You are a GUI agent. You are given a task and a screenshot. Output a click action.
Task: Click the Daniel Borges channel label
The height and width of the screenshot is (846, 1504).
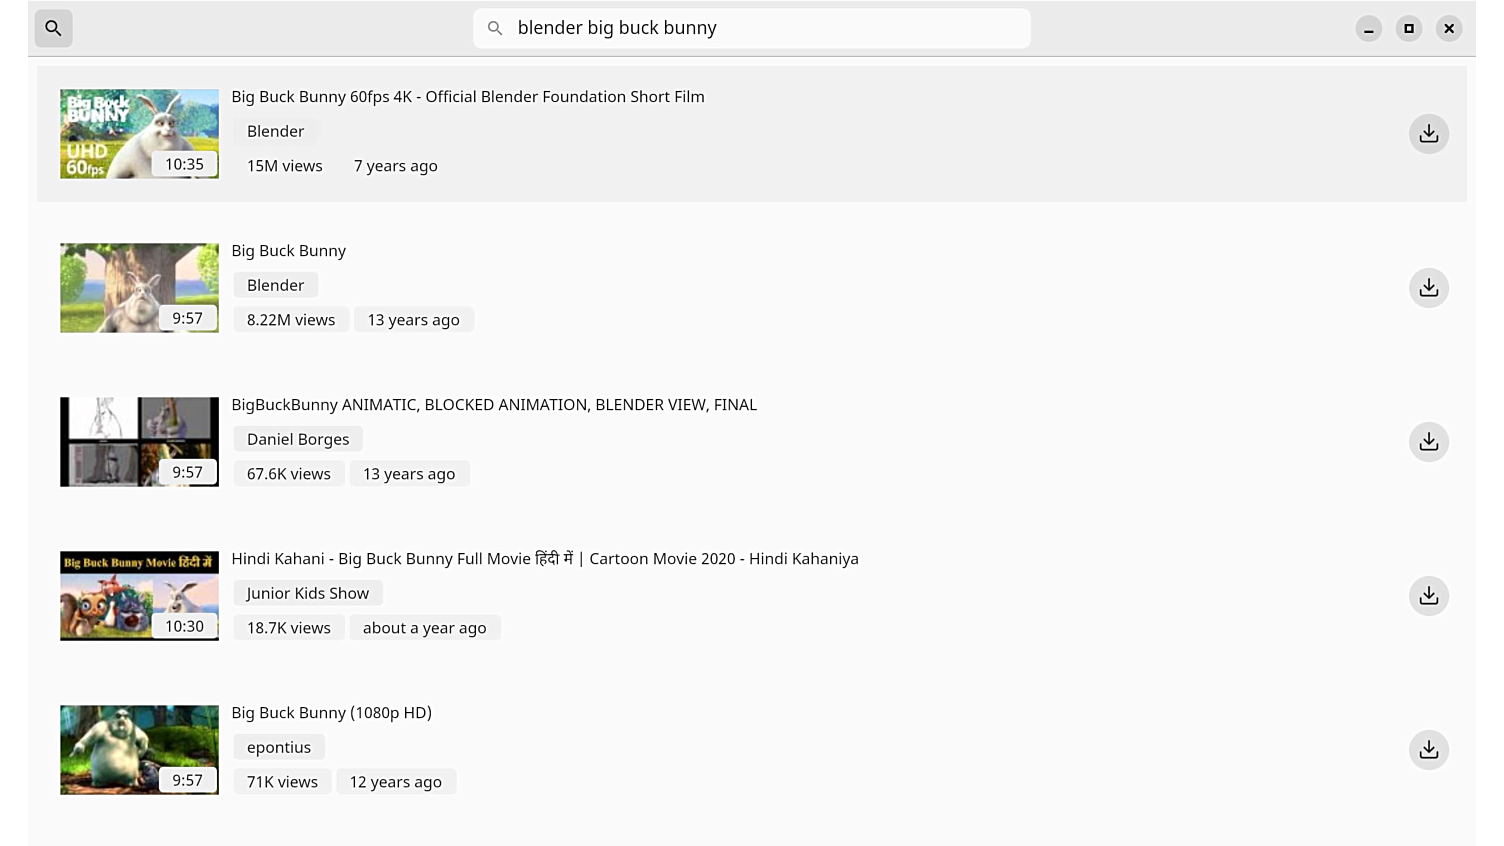(298, 439)
